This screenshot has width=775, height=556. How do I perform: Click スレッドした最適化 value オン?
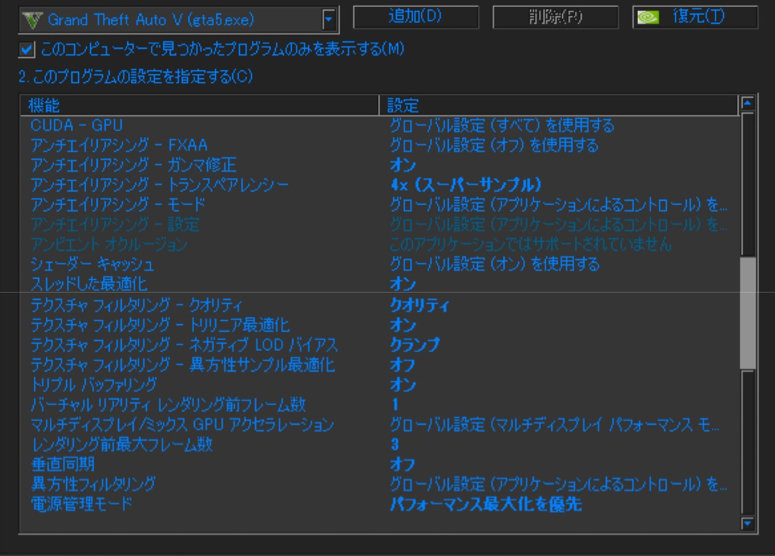(402, 284)
